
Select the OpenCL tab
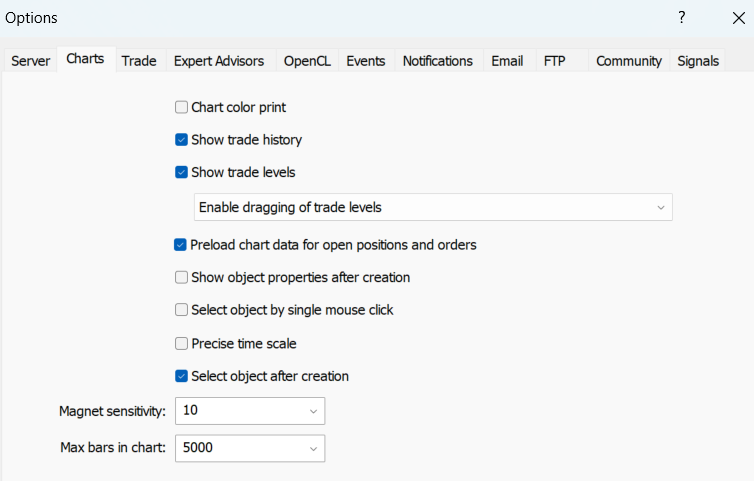[307, 61]
